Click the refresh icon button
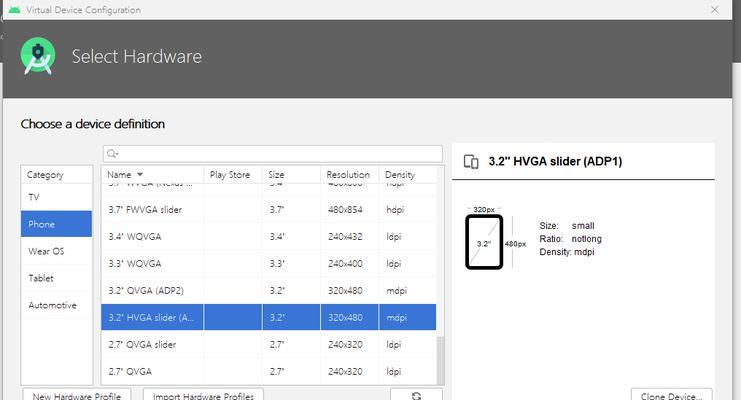 [416, 395]
